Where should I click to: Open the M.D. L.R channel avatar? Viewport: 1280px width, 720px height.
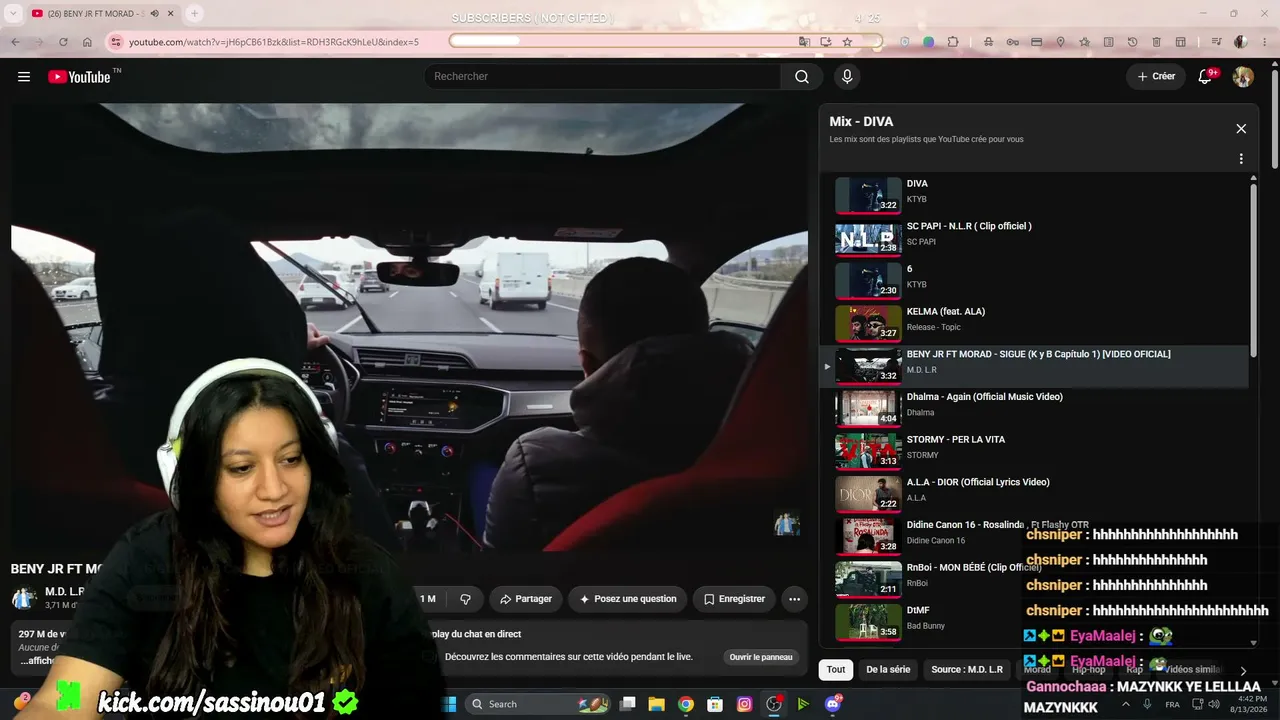tap(23, 598)
